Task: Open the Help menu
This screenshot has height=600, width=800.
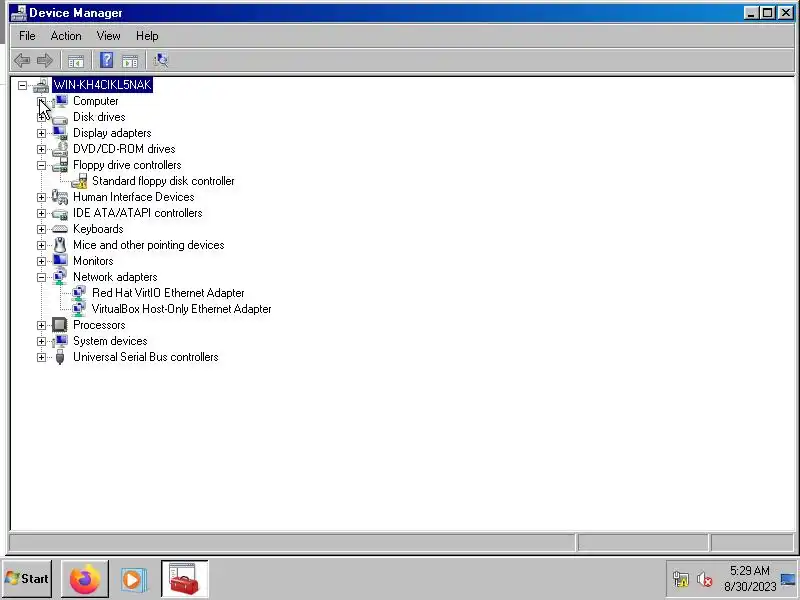Action: tap(147, 36)
